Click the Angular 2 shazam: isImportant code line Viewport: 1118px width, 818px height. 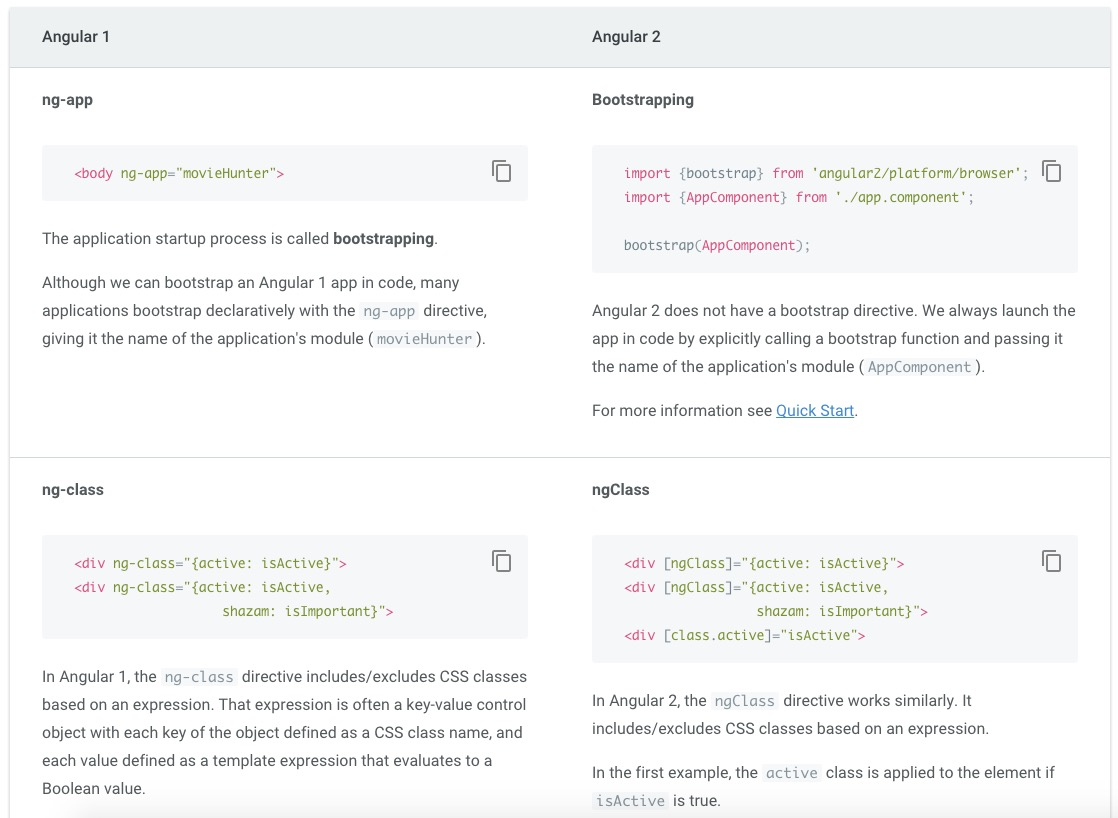[x=841, y=611]
